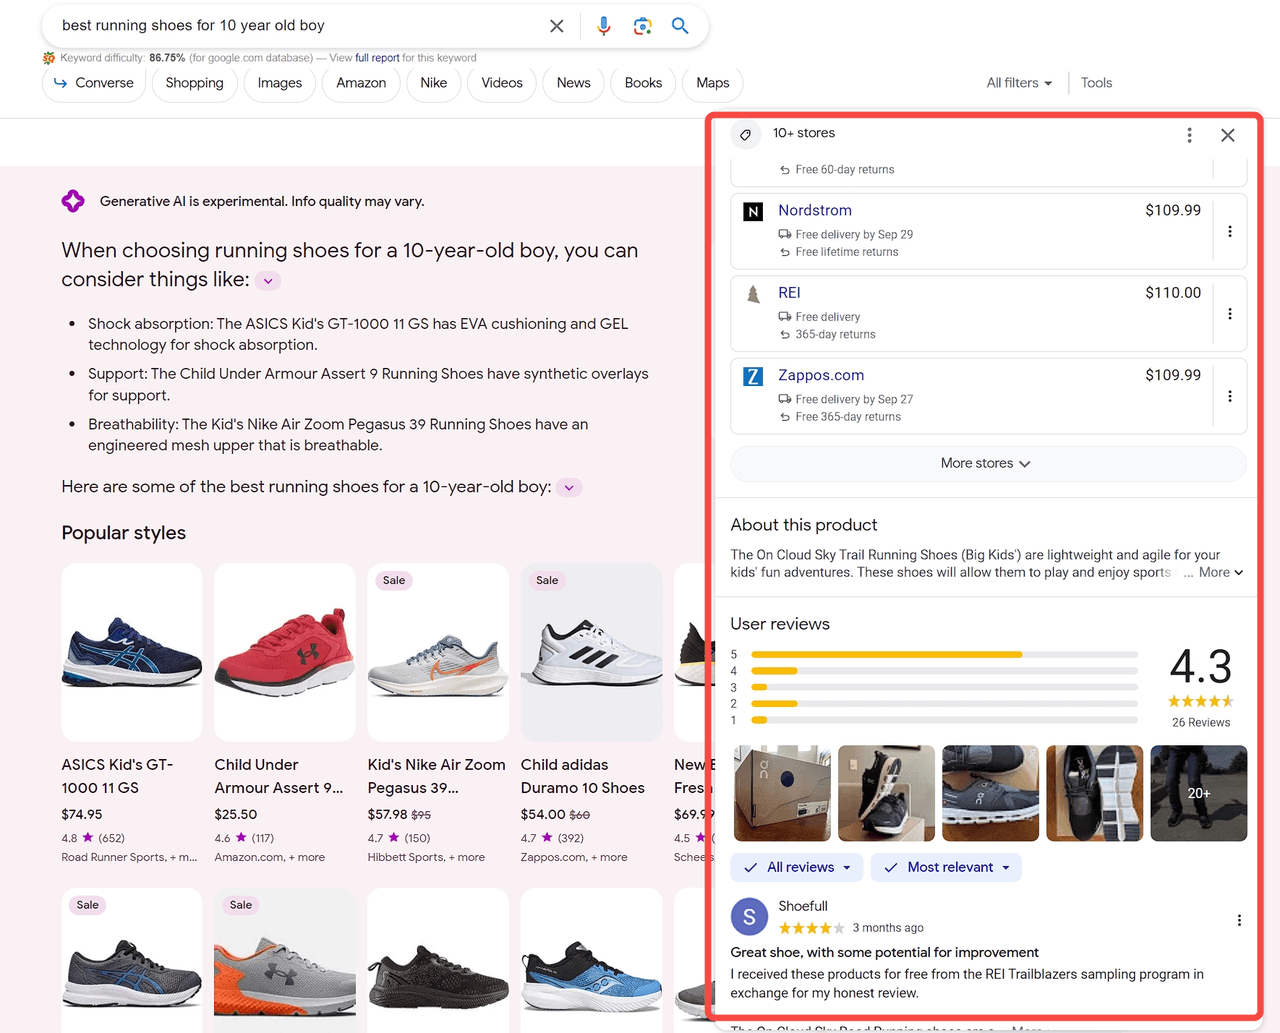Click the Zappos.com Z logo
The image size is (1280, 1033).
(754, 376)
